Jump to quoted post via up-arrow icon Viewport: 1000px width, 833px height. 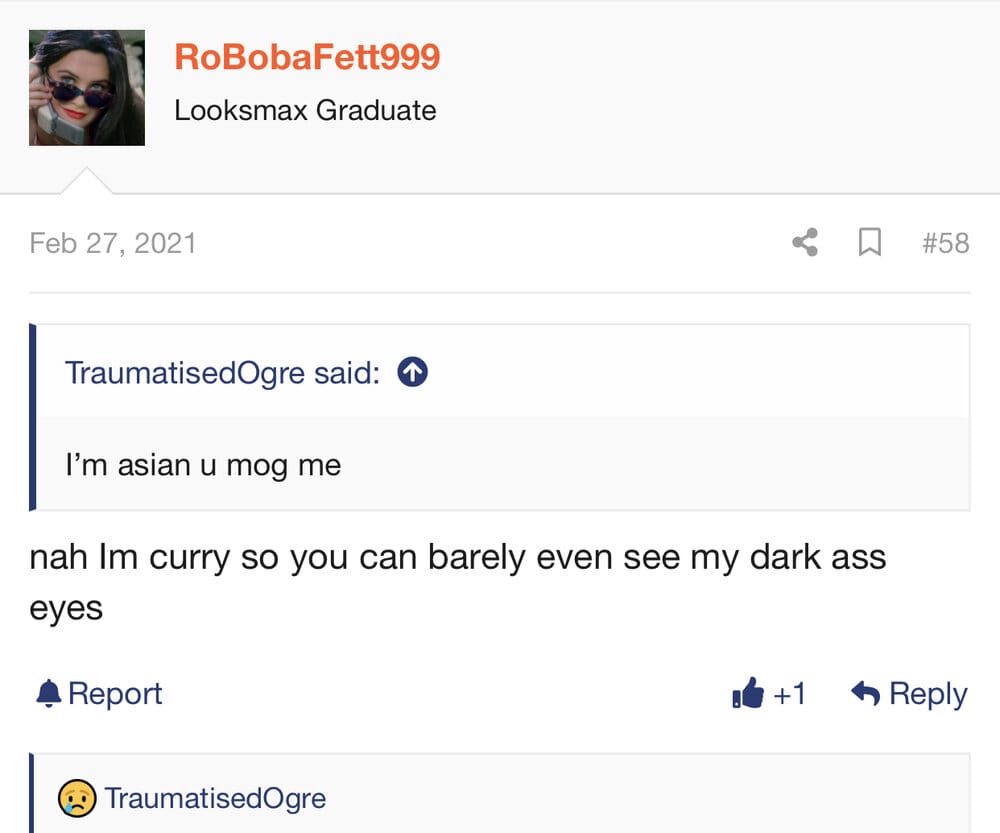413,372
